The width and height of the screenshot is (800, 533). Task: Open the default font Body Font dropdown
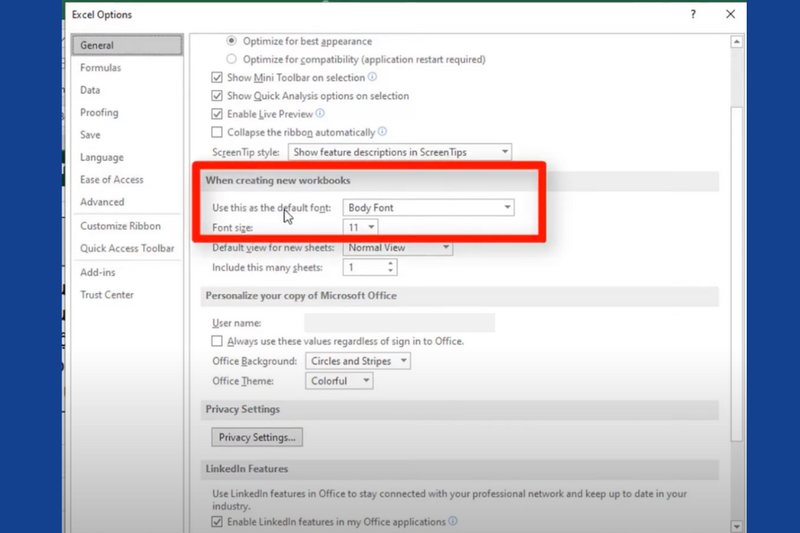[429, 208]
